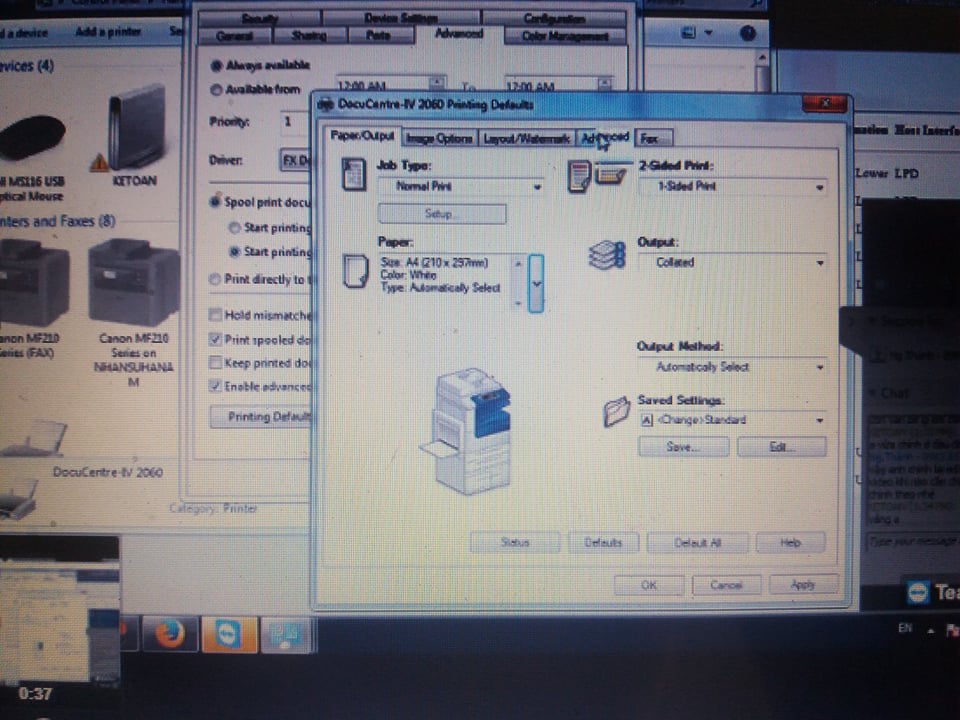The height and width of the screenshot is (720, 960).
Task: Open Firefox from the taskbar
Action: tap(170, 635)
